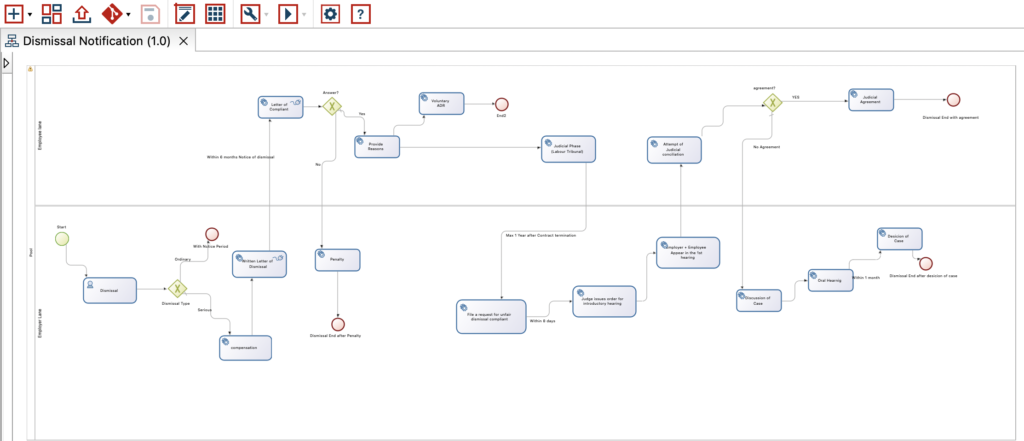Click the Oral Hearing task box
Image resolution: width=1024 pixels, height=441 pixels.
829,280
